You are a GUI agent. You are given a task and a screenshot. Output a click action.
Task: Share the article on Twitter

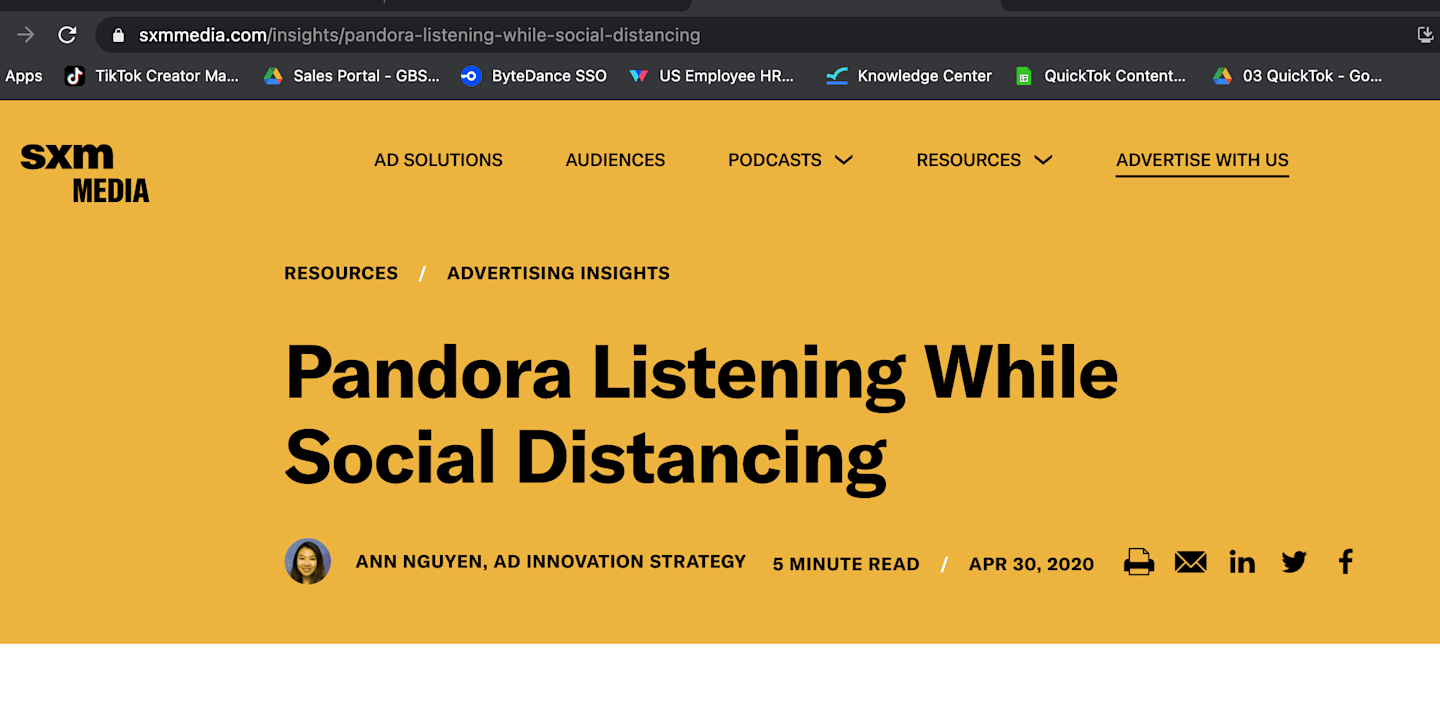point(1294,562)
